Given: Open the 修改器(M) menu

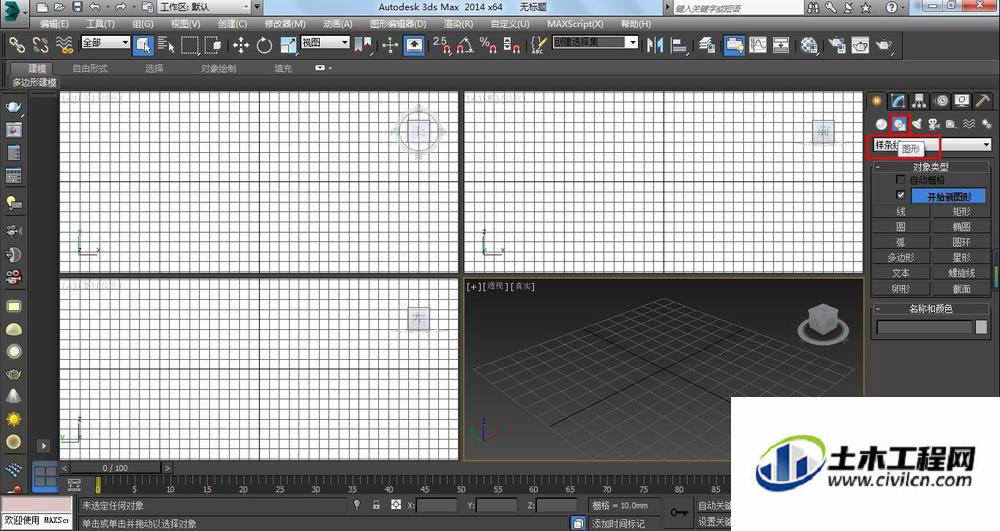Looking at the screenshot, I should point(284,24).
